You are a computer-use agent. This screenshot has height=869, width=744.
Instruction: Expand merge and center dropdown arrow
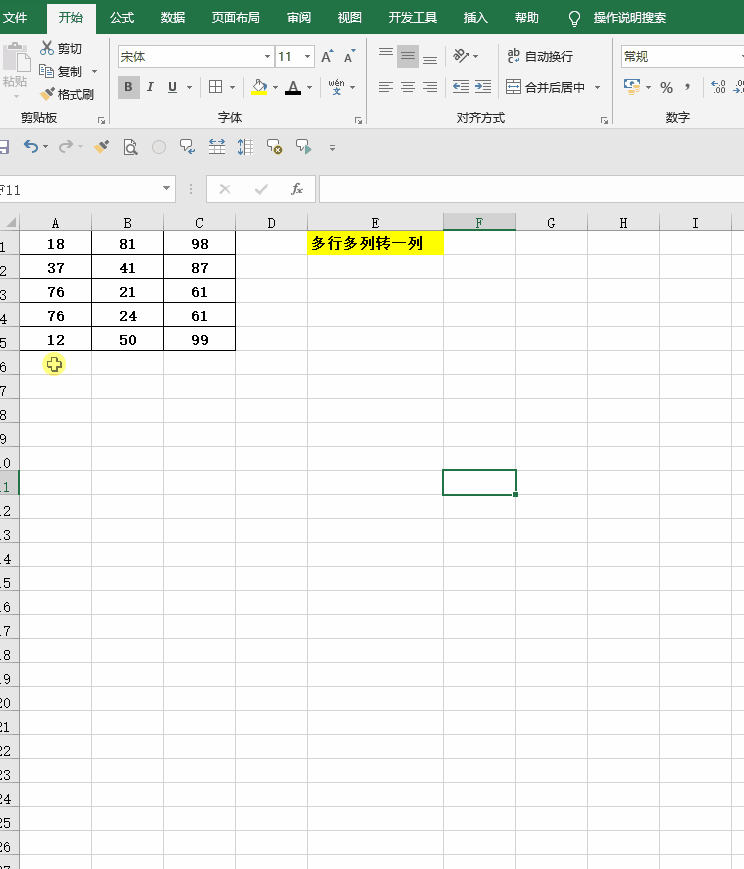(x=598, y=87)
